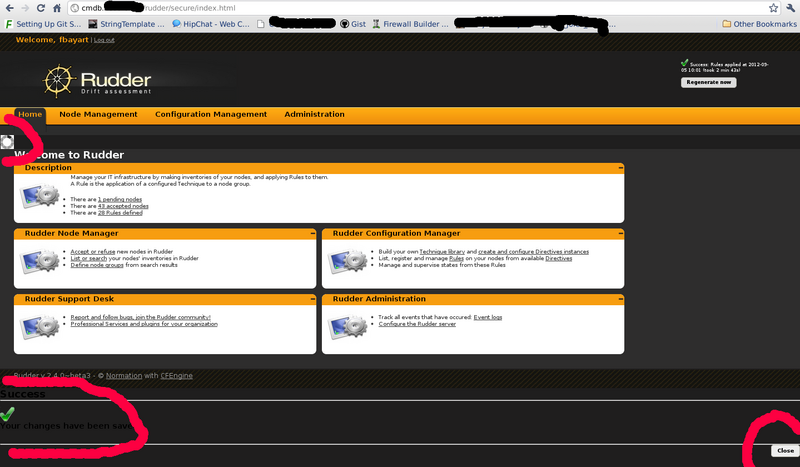Open Professional Services and plugins link
Viewport: 800px width, 467px height.
point(144,324)
